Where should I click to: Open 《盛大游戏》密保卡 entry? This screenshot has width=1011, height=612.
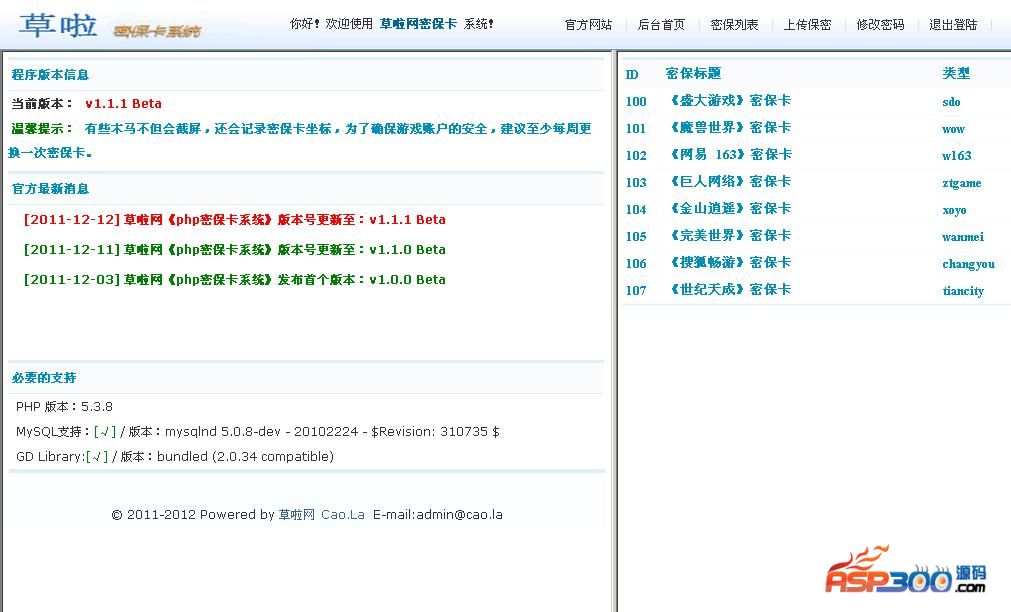731,101
